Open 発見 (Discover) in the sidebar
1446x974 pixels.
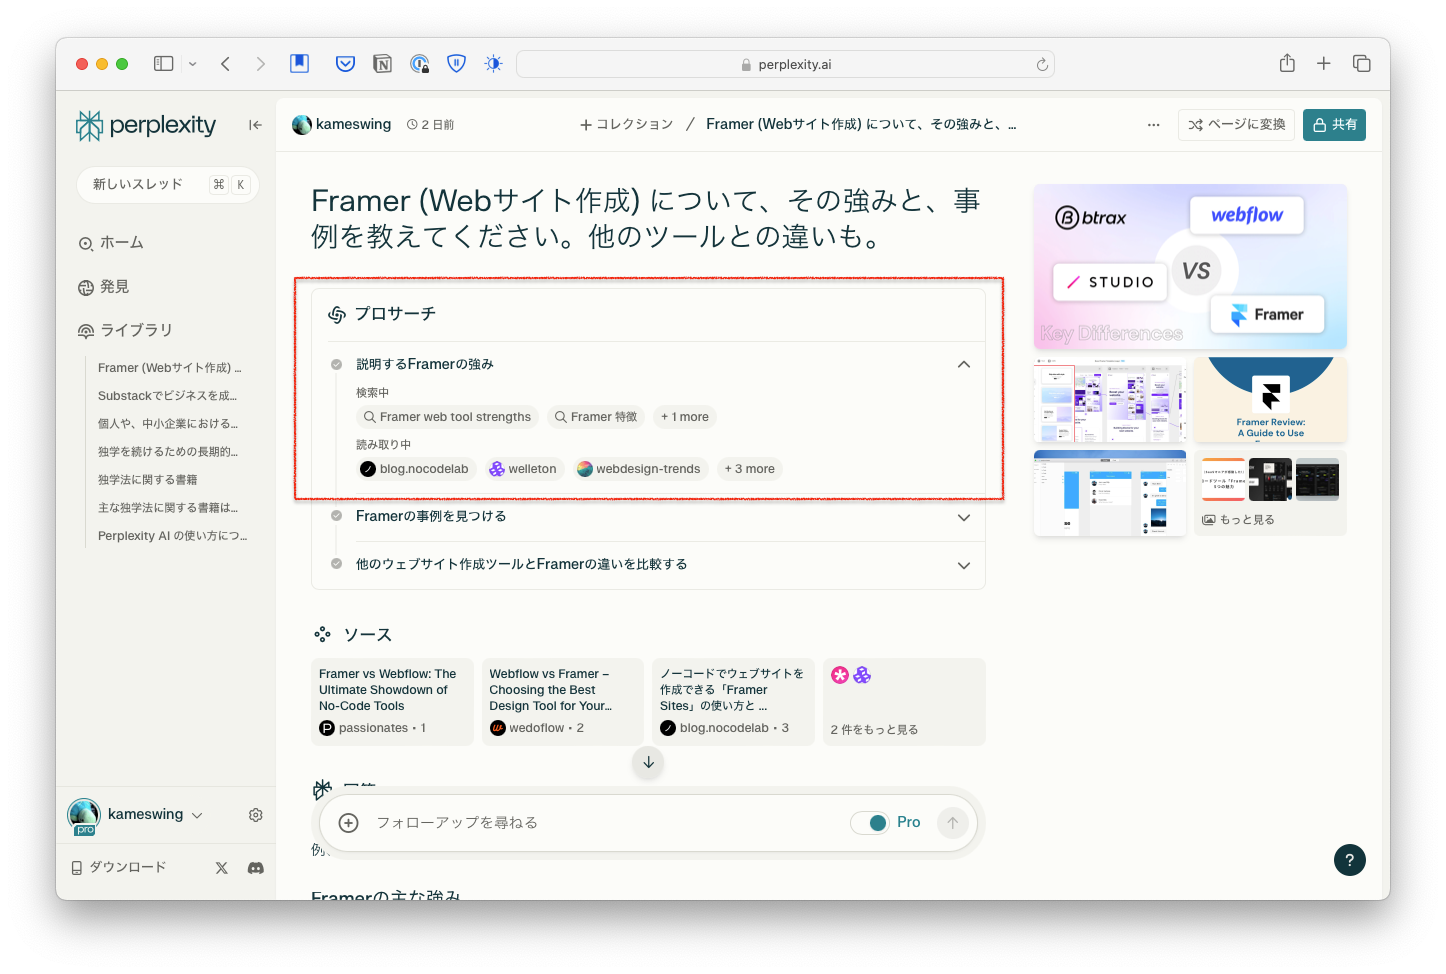[x=104, y=287]
